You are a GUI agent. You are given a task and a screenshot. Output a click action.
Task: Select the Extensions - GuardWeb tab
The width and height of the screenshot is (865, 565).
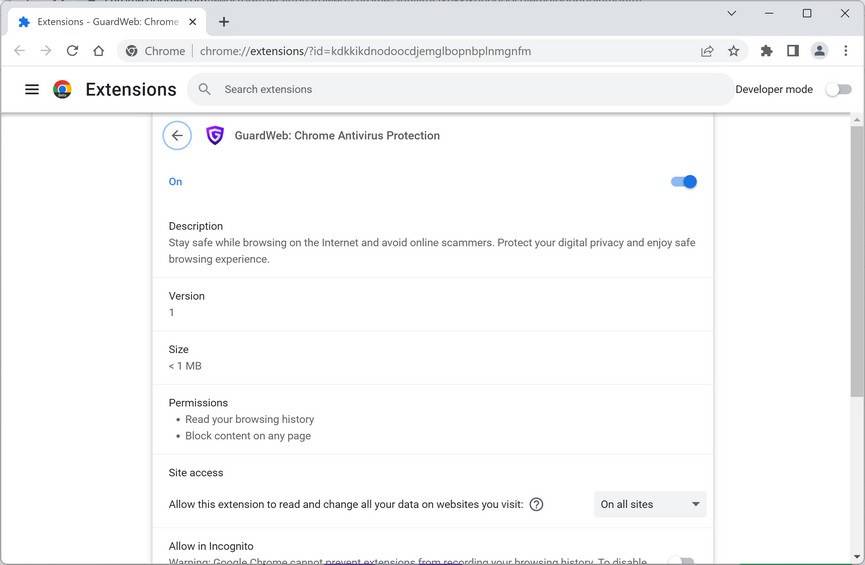[x=105, y=21]
